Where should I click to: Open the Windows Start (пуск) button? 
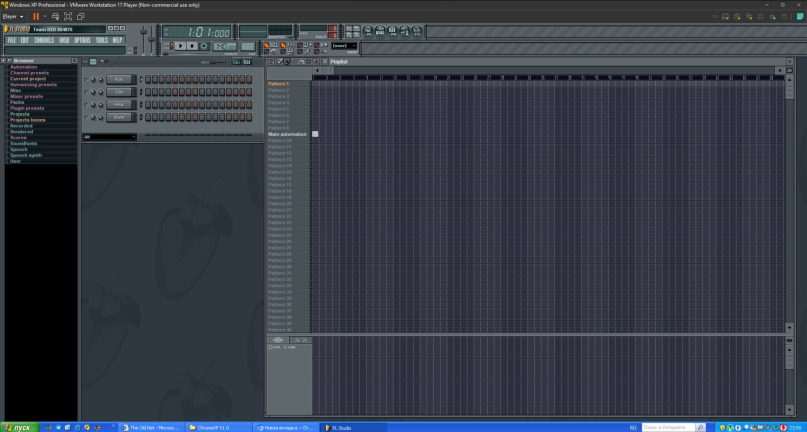coord(20,427)
